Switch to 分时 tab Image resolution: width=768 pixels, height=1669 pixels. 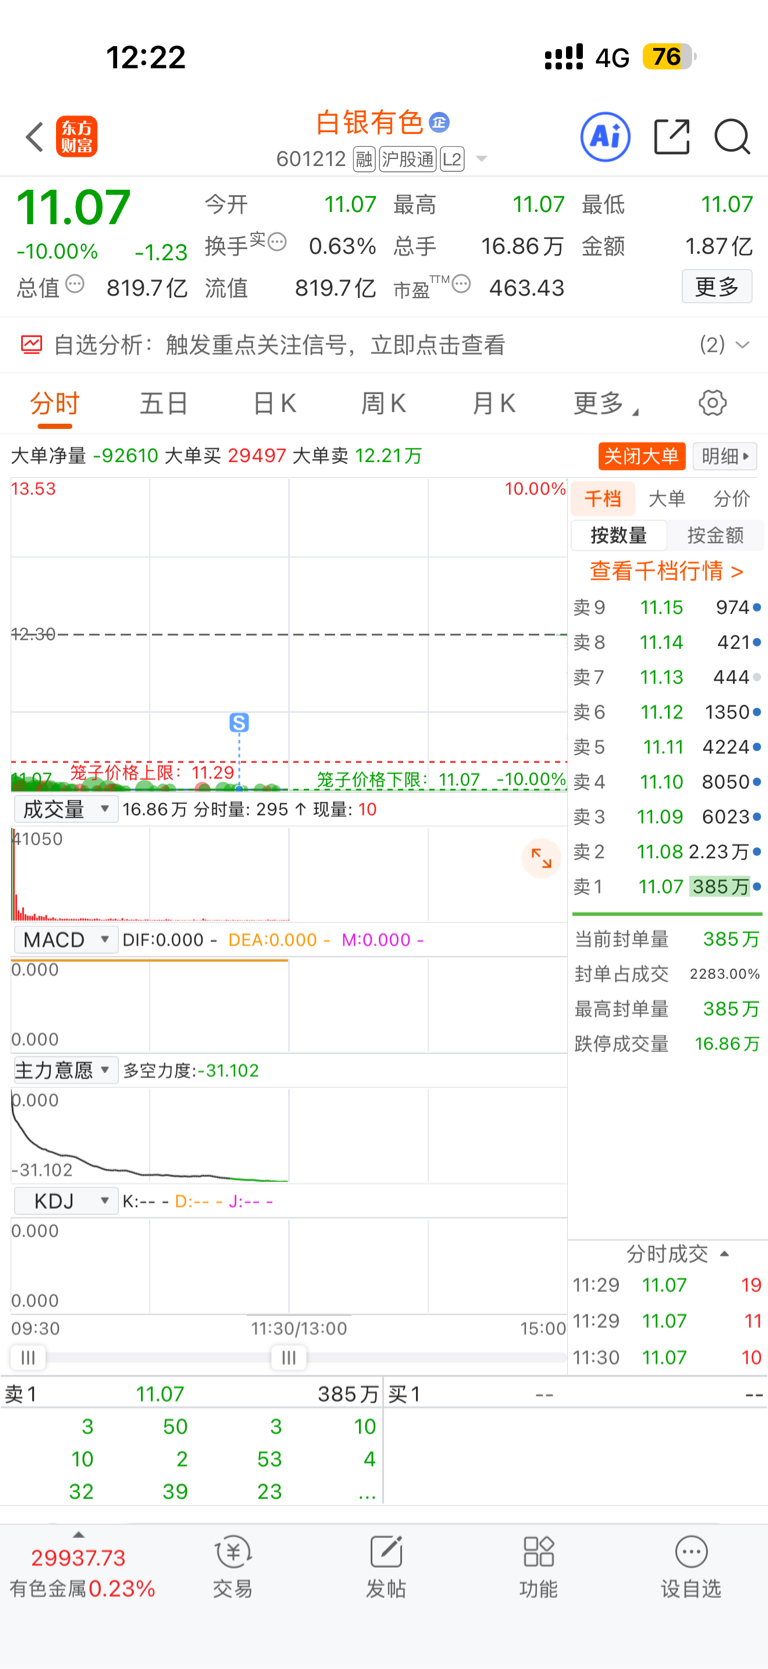click(x=55, y=404)
